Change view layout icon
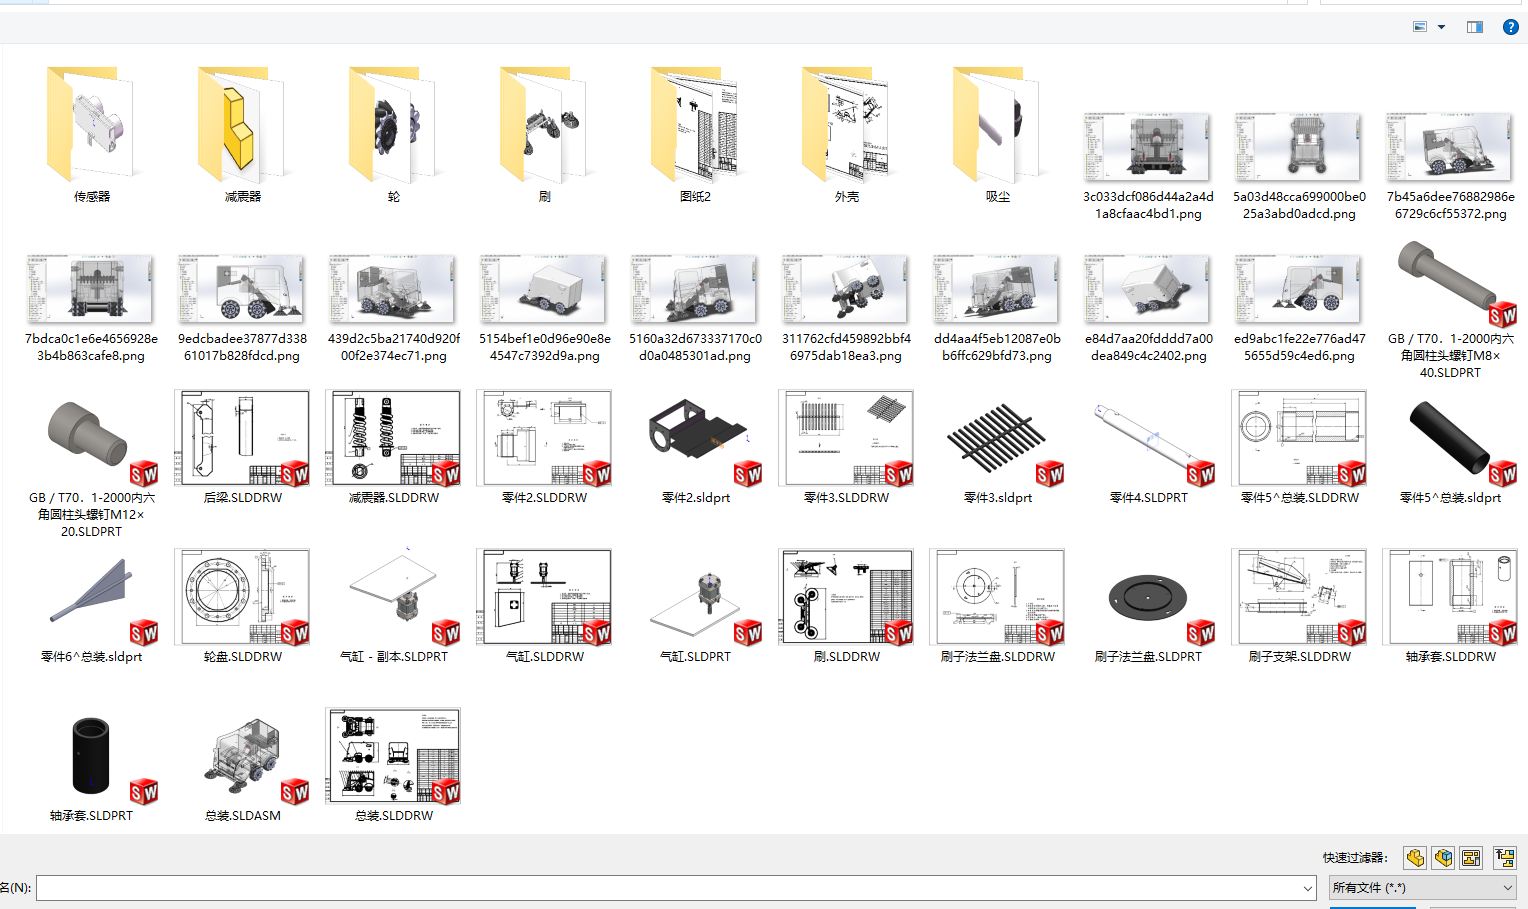 click(1420, 27)
